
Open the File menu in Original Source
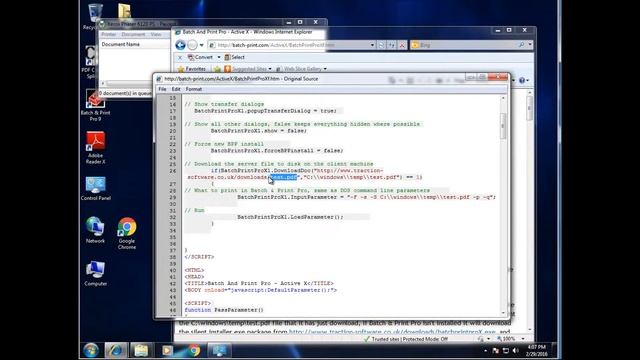162,89
